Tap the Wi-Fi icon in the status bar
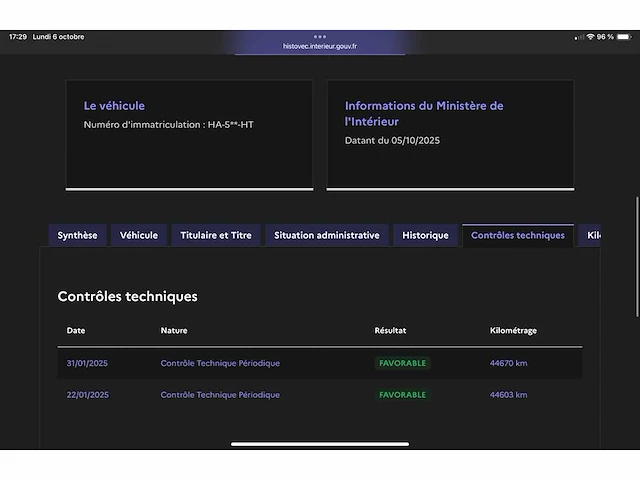 (x=590, y=37)
